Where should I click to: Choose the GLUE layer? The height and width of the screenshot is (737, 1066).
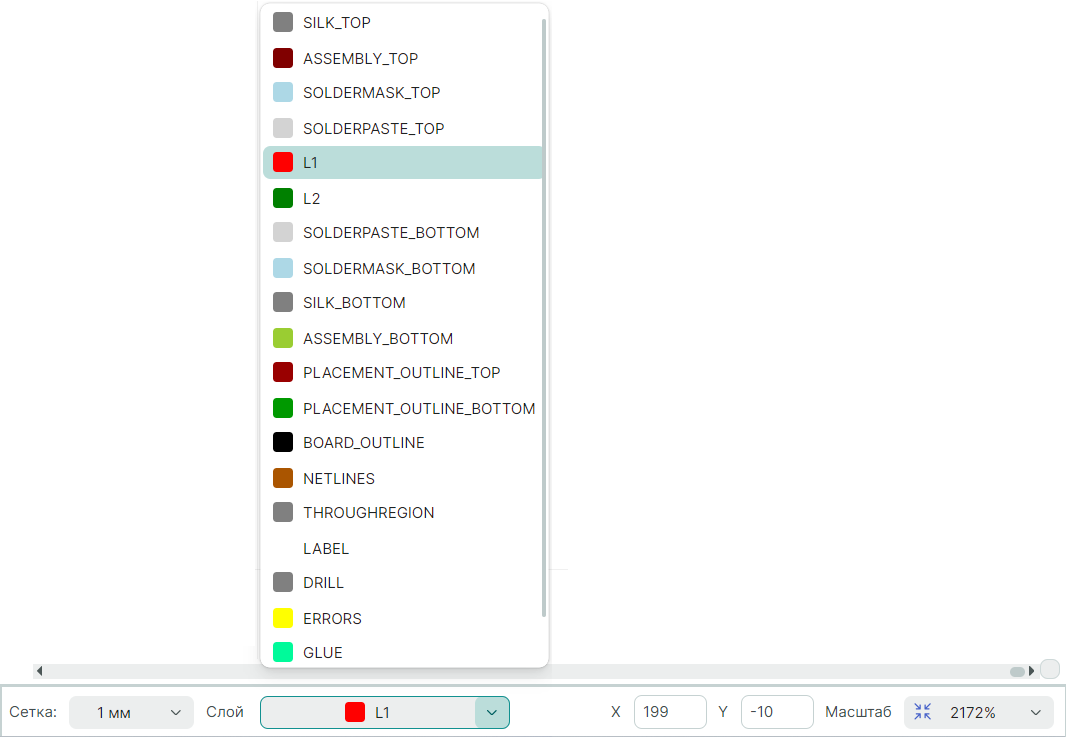pyautogui.click(x=402, y=653)
